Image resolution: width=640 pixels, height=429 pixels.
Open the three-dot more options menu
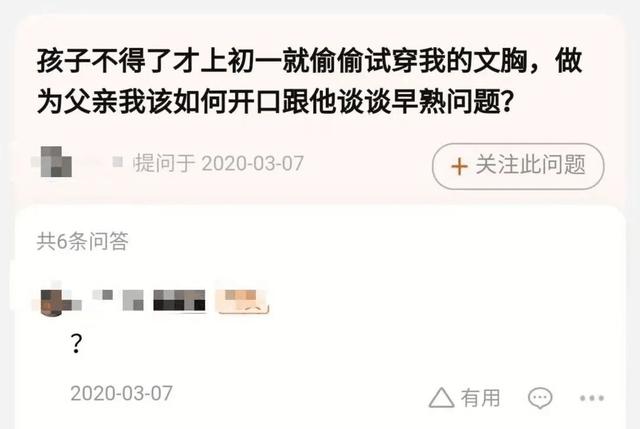592,398
